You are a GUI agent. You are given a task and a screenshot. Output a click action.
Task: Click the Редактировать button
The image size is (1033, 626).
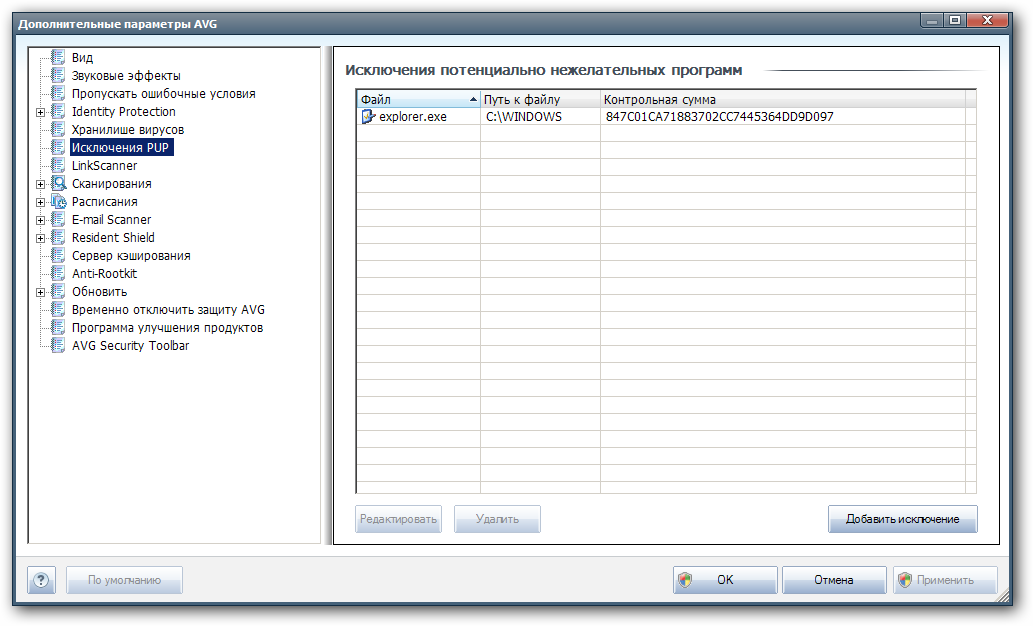[x=399, y=519]
